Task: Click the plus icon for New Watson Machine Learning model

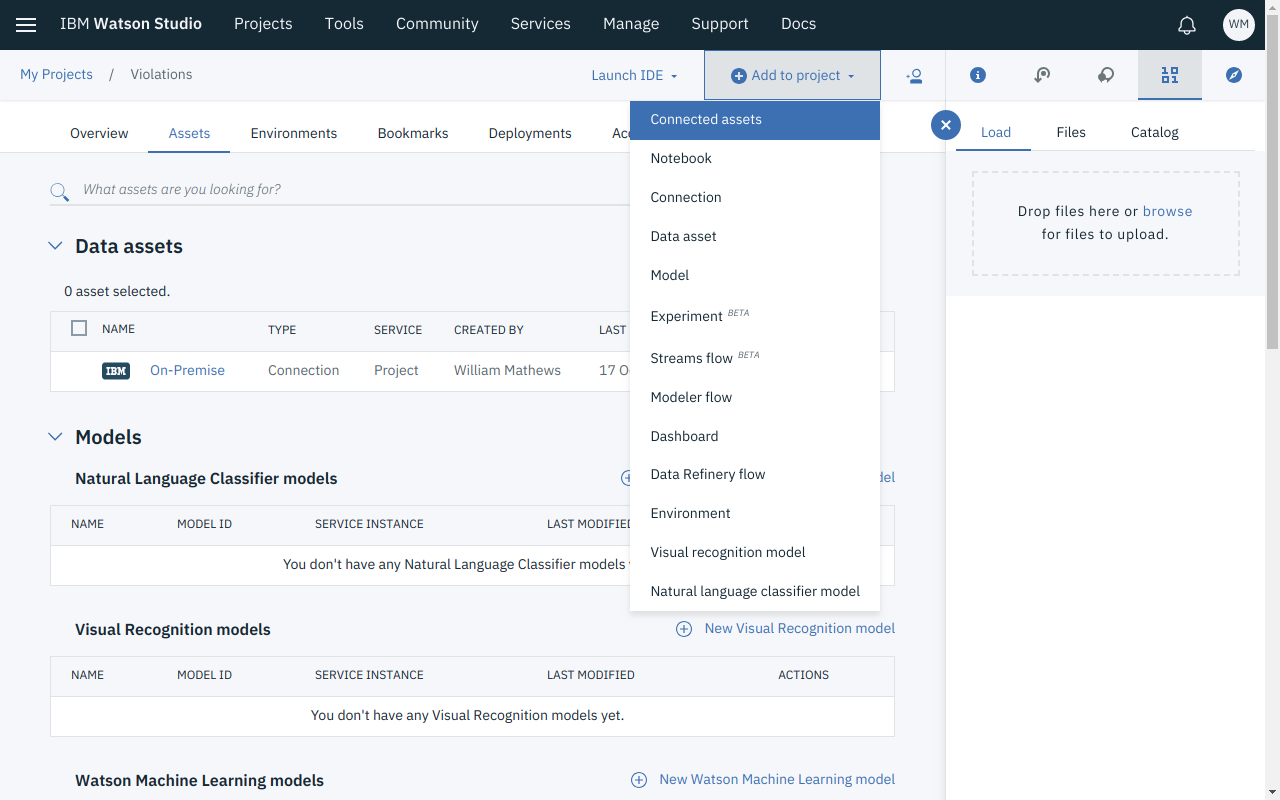Action: [639, 780]
